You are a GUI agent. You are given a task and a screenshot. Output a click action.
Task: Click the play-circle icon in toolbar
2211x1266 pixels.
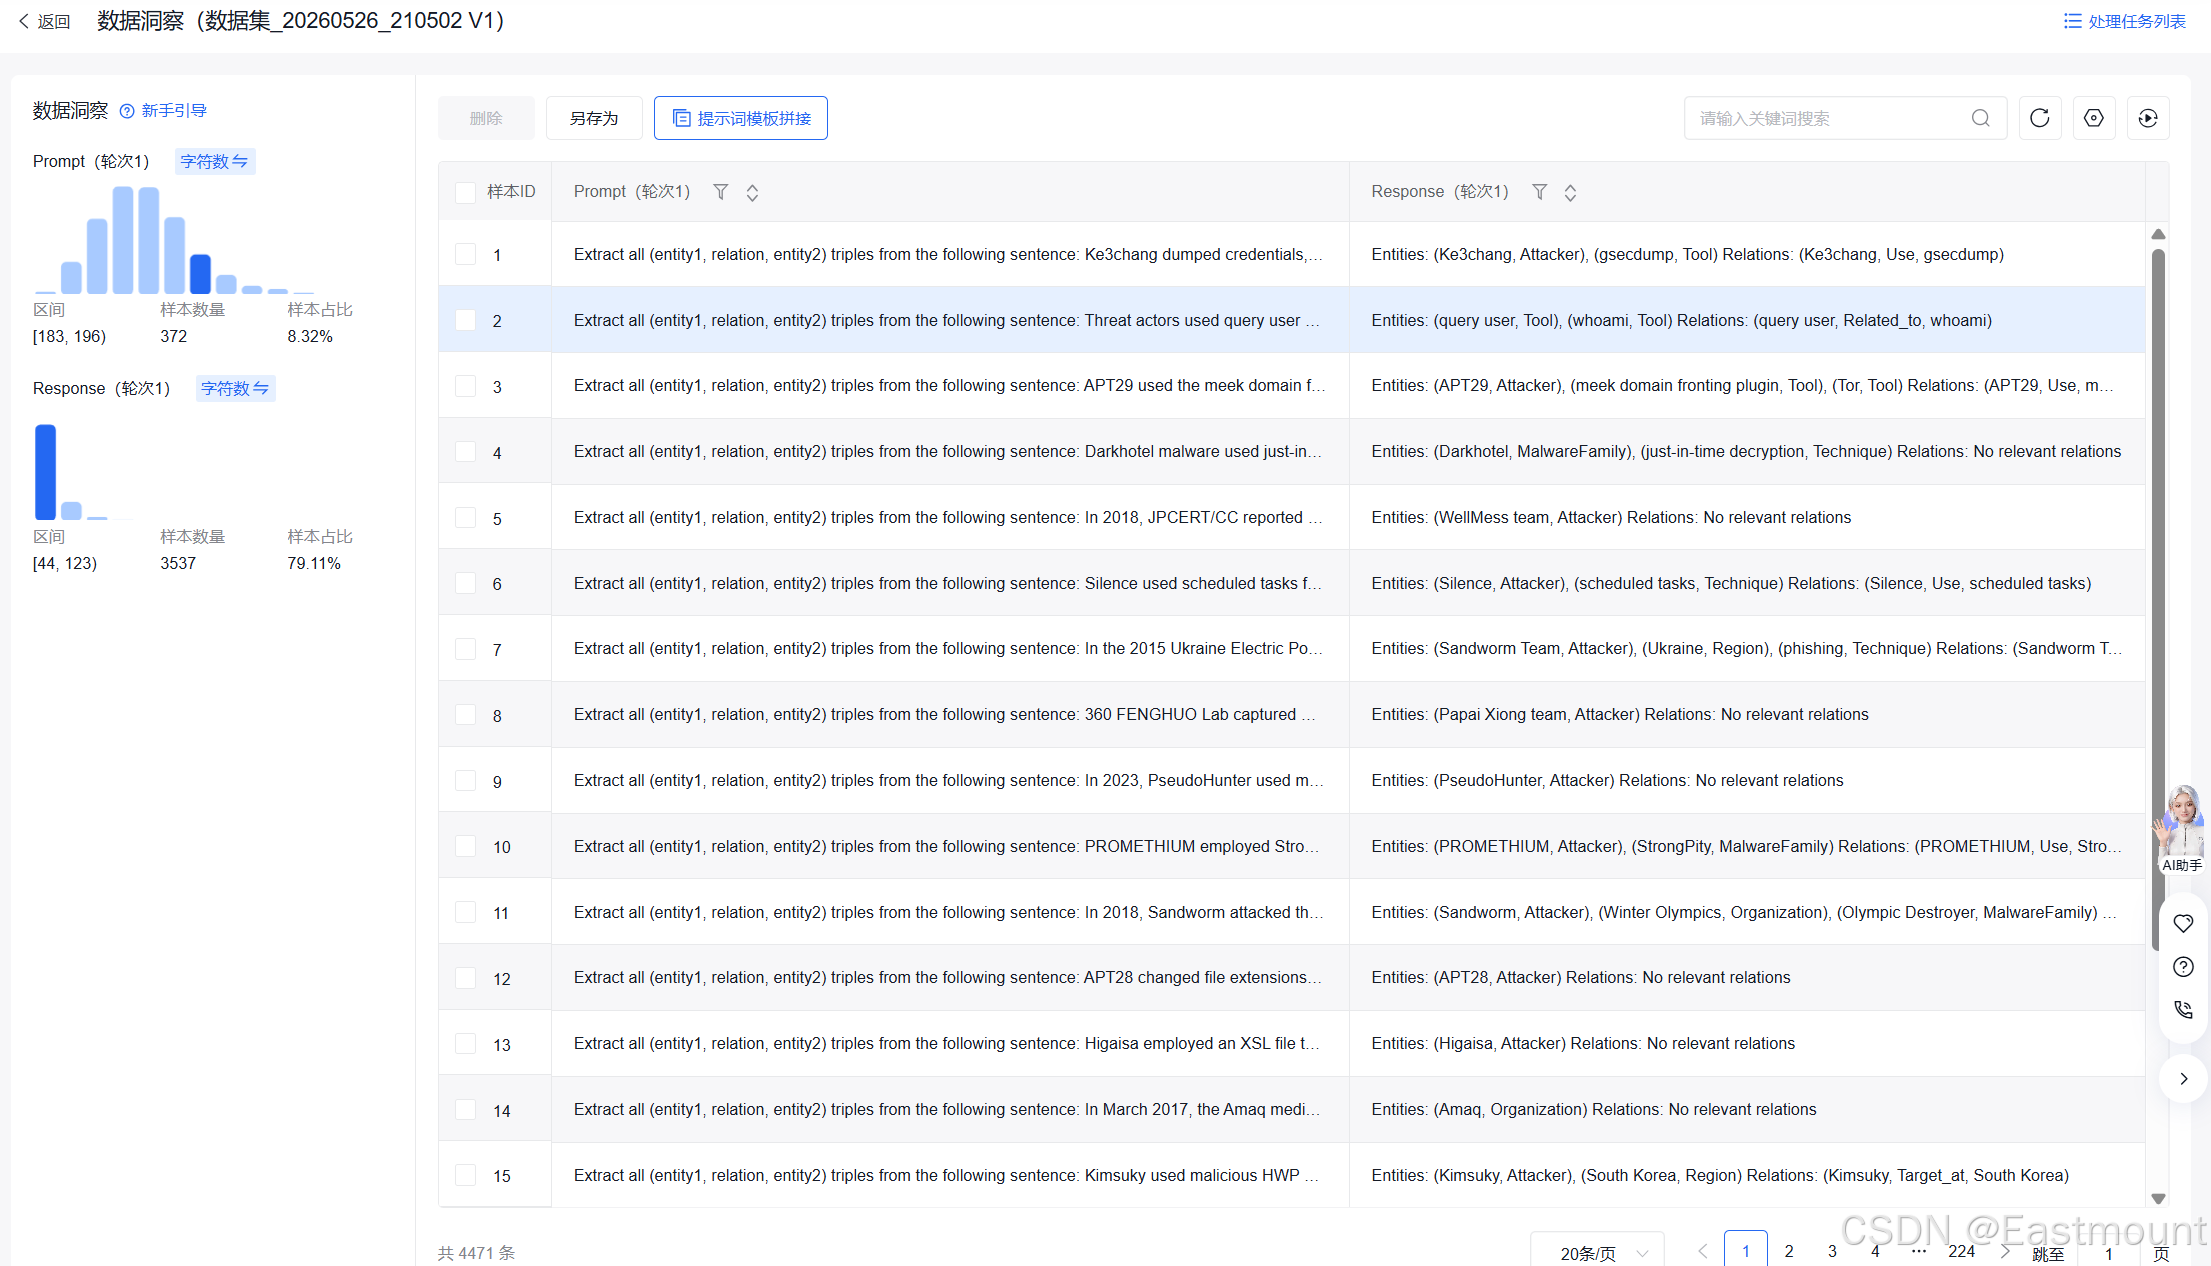tap(2148, 118)
